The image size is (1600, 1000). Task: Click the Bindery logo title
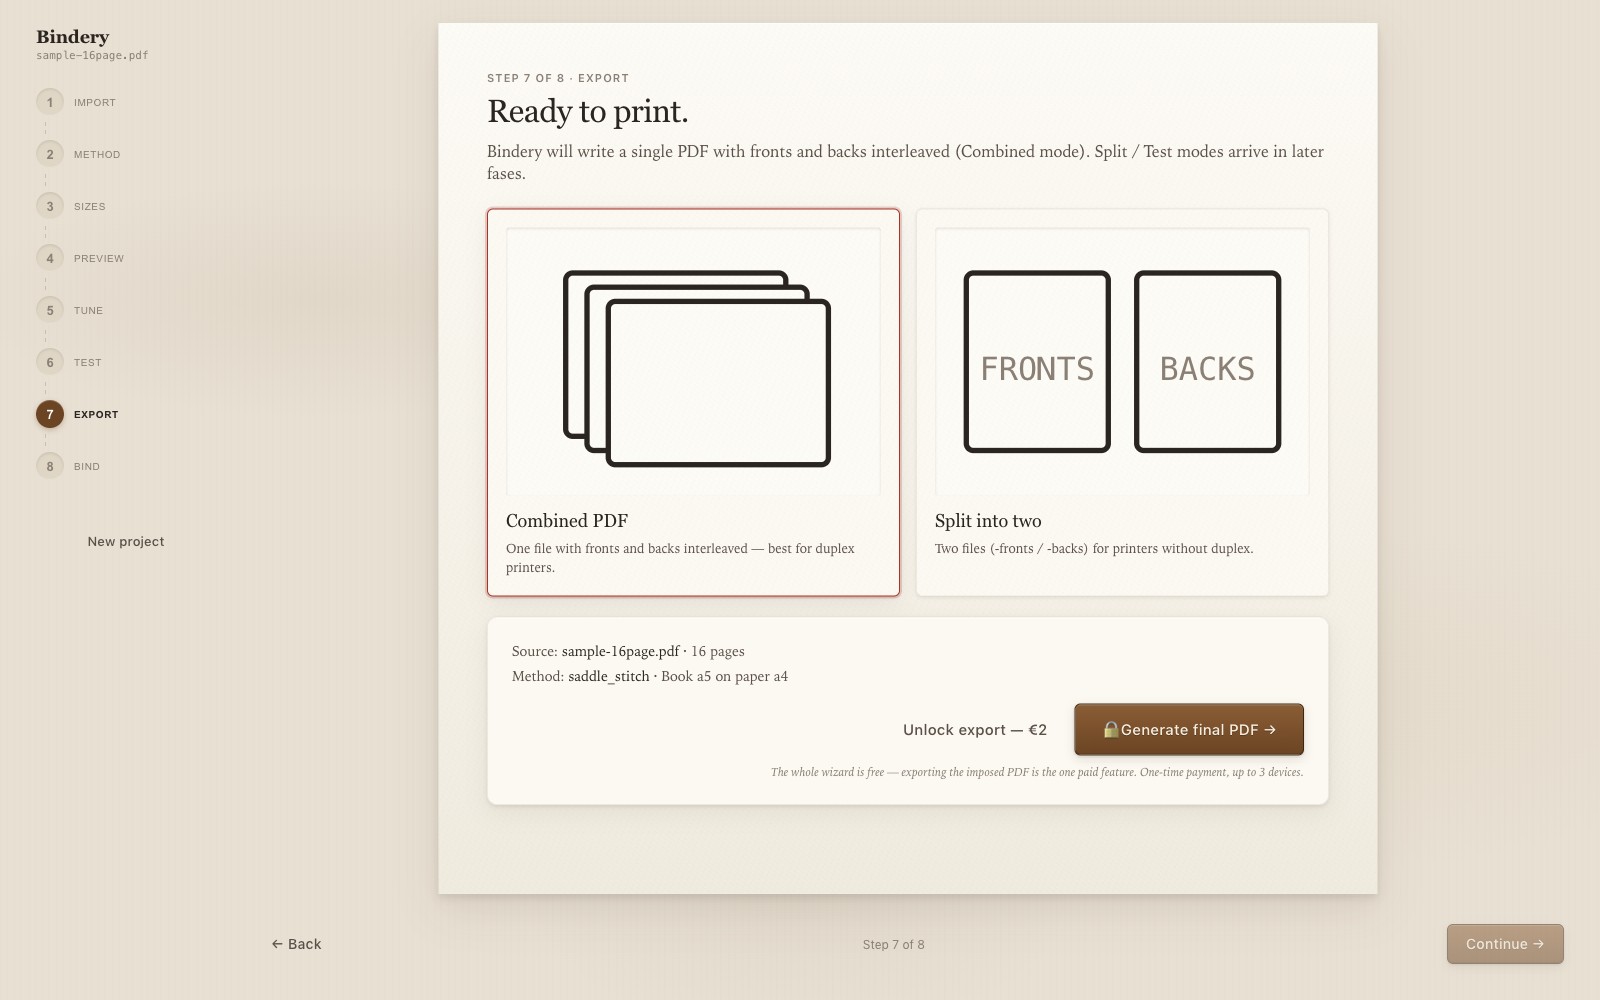(73, 37)
